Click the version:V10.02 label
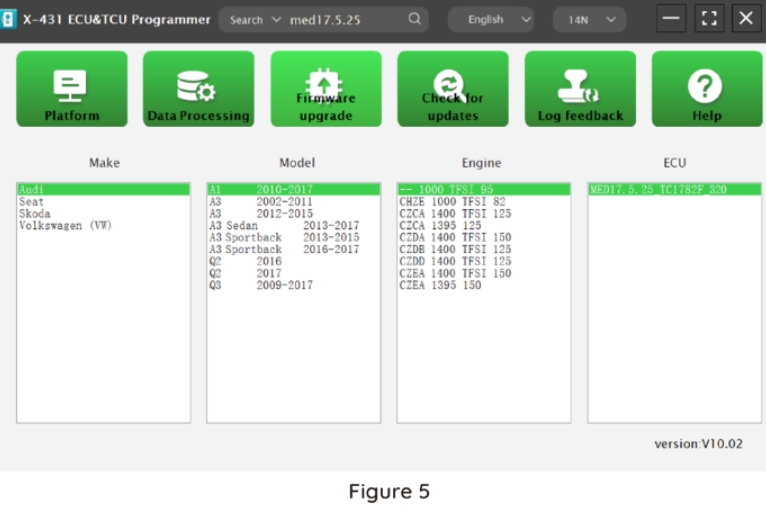 pyautogui.click(x=699, y=444)
